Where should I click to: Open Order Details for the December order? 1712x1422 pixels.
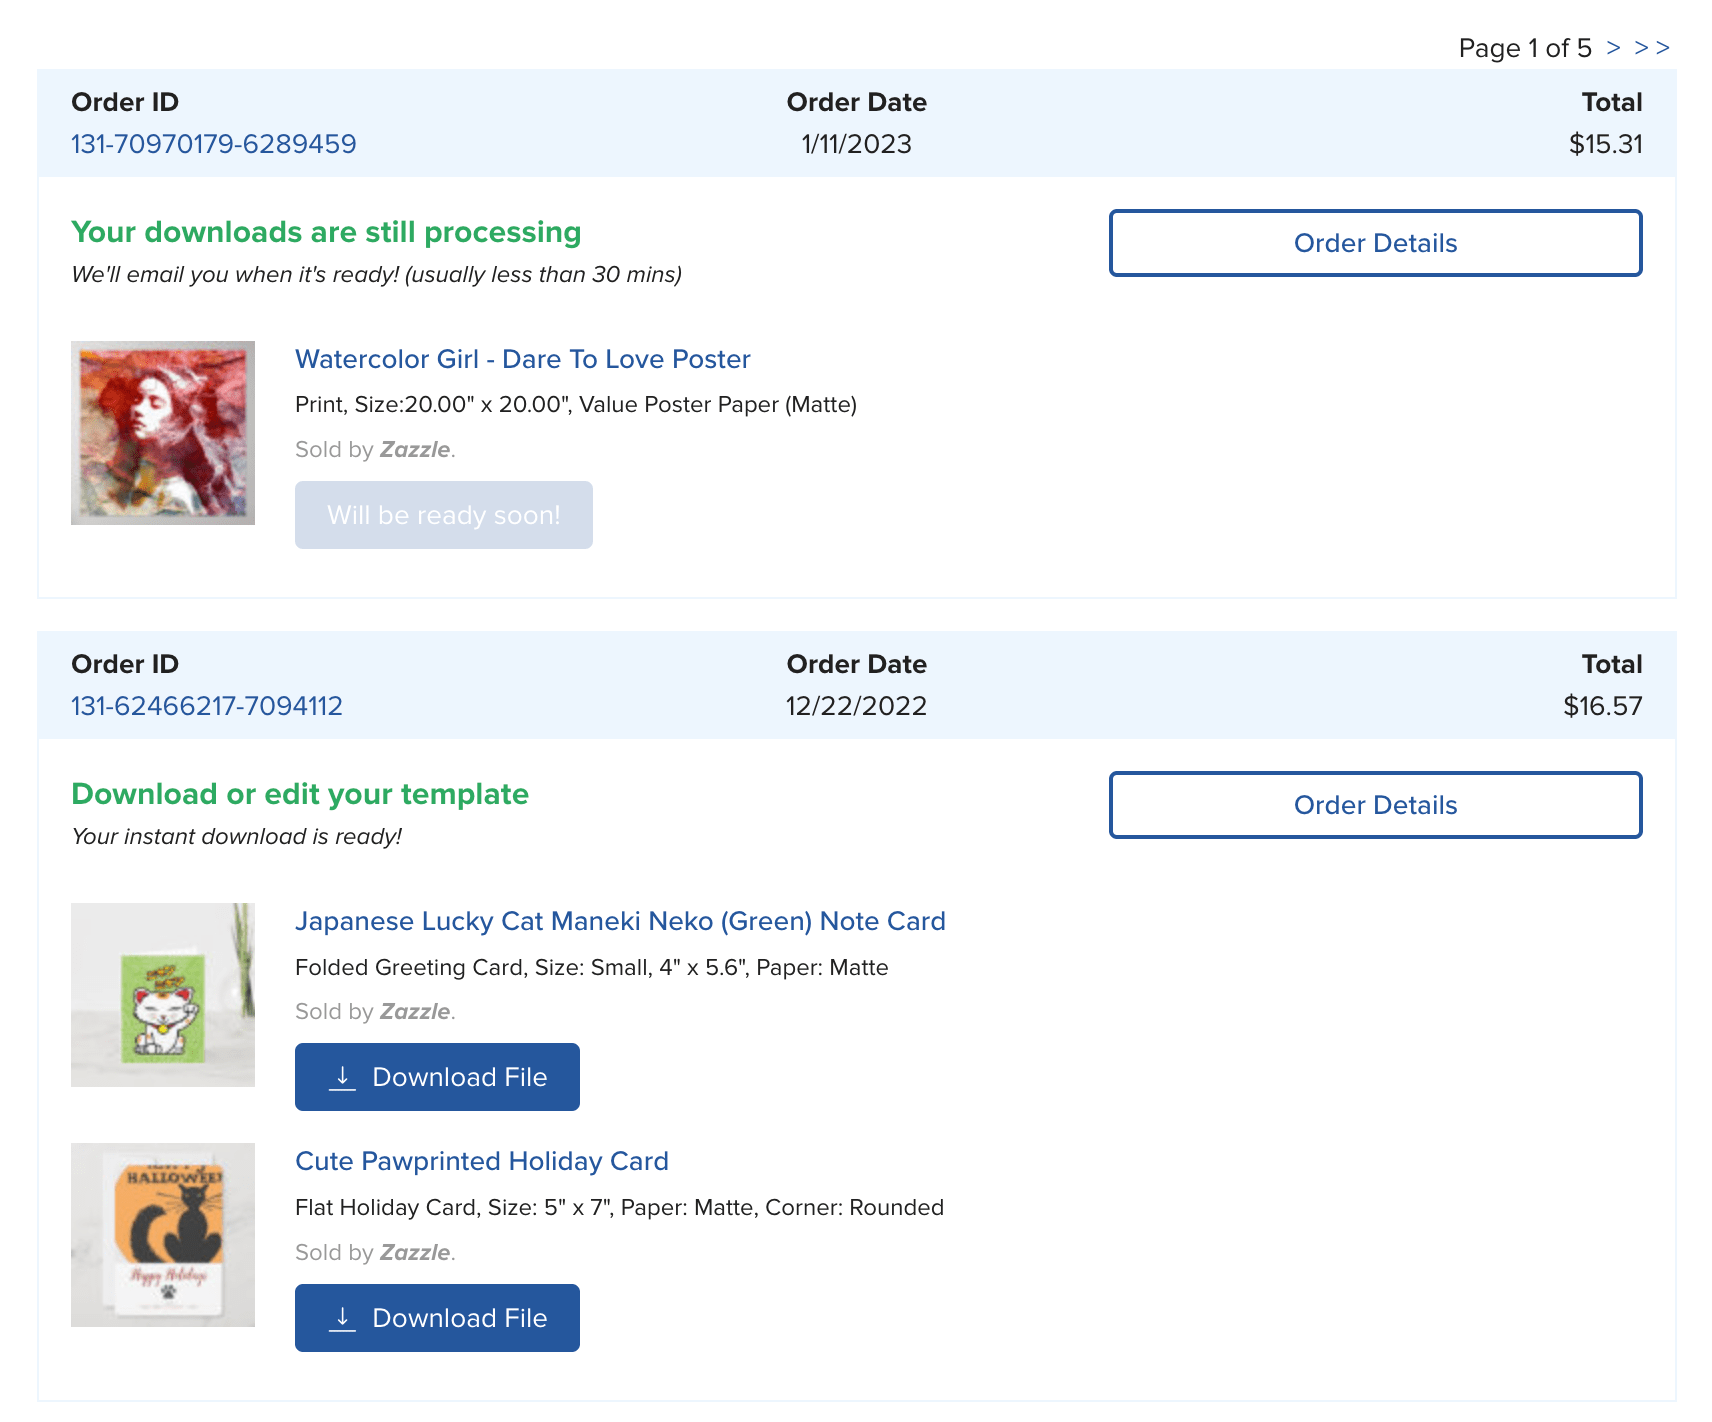1375,805
